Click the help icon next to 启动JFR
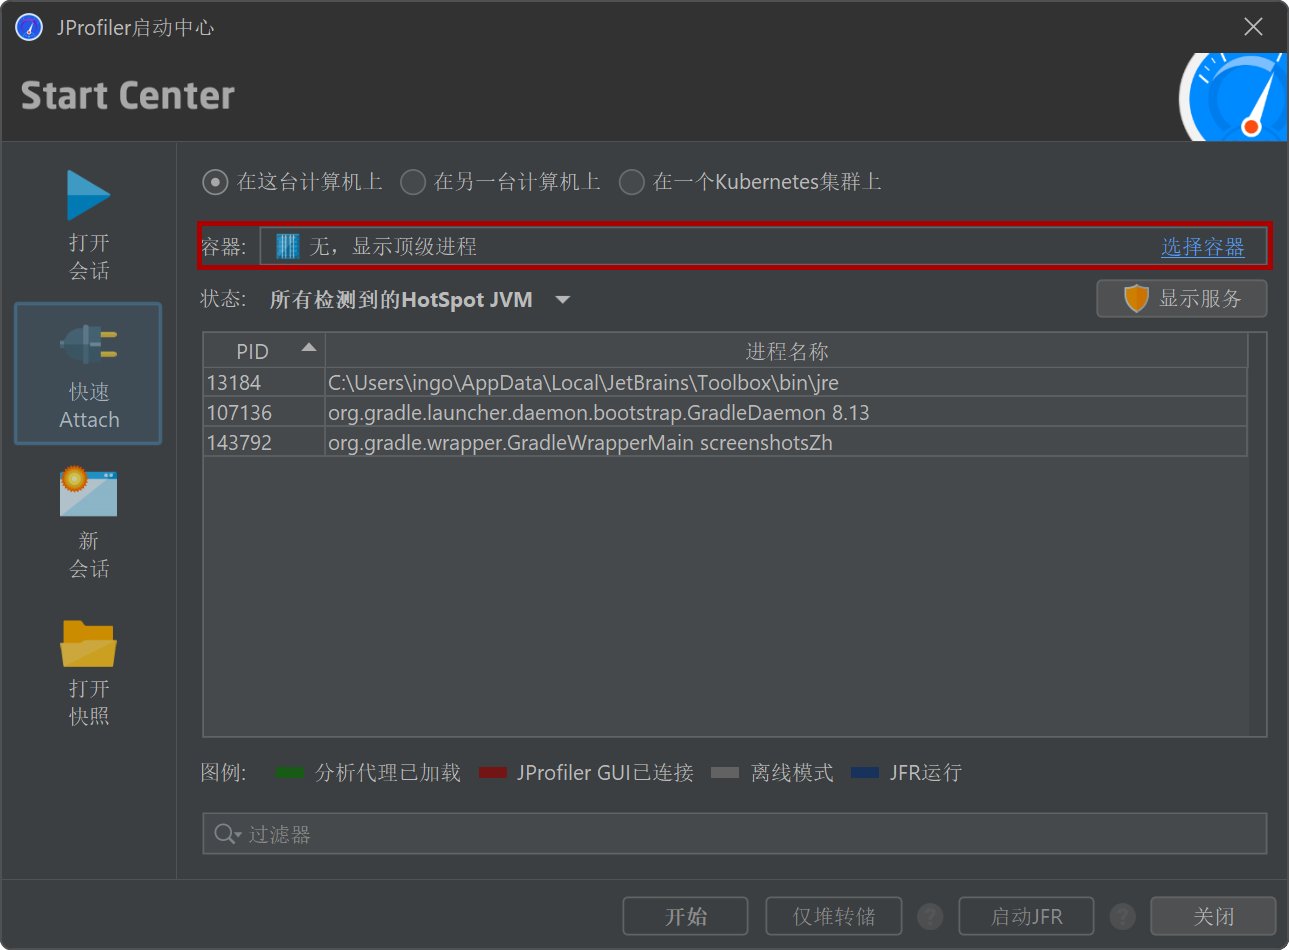Viewport: 1289px width, 950px height. click(1122, 916)
